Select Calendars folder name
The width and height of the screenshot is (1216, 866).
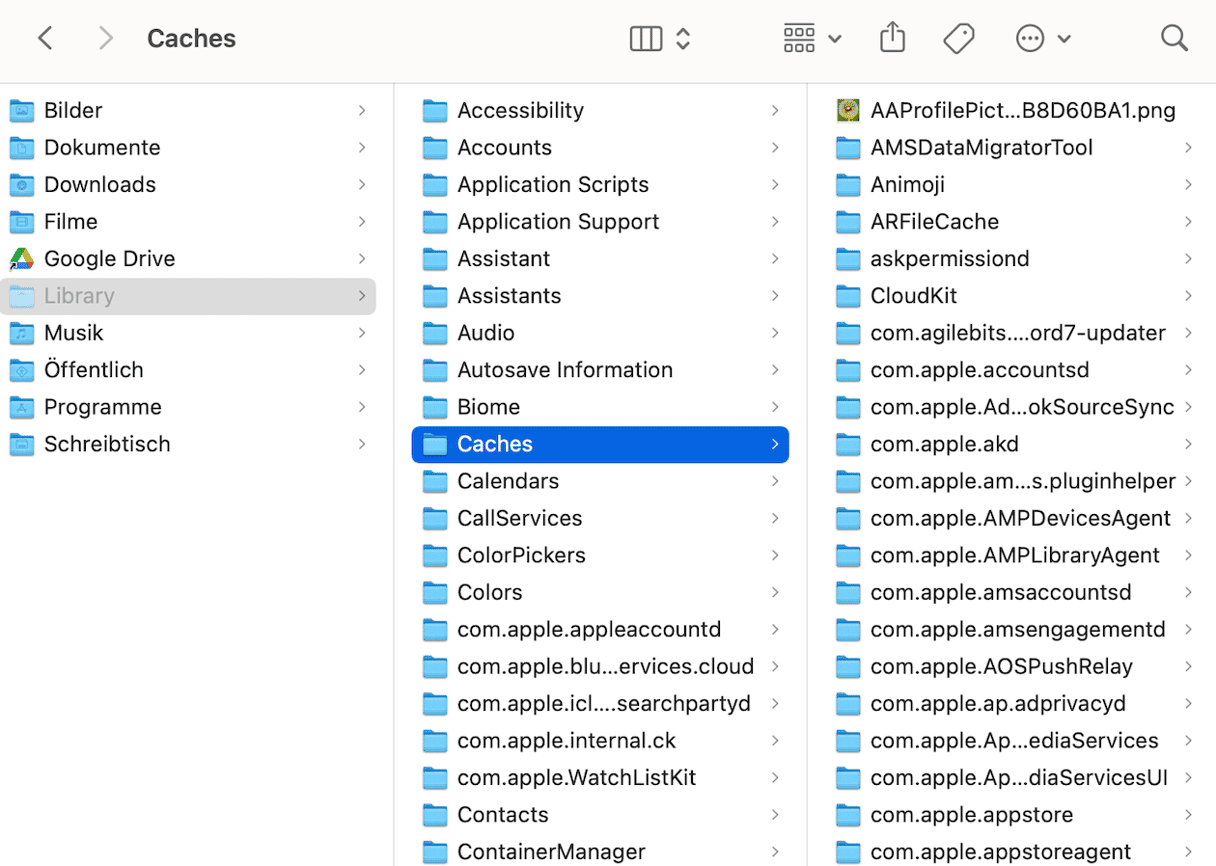(x=508, y=481)
